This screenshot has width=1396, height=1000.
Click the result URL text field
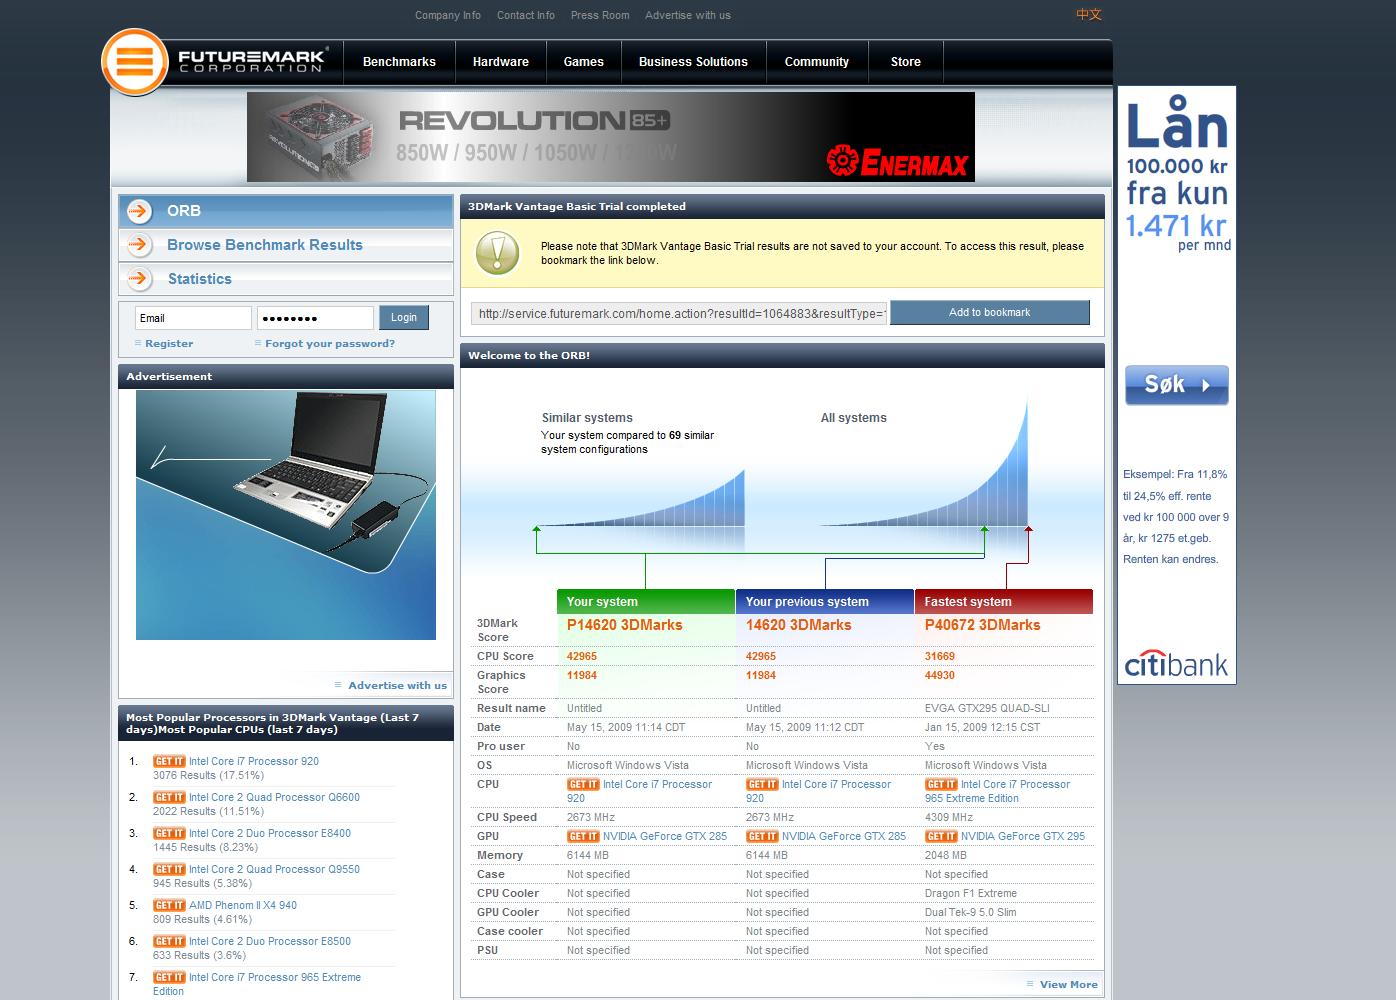click(x=679, y=314)
